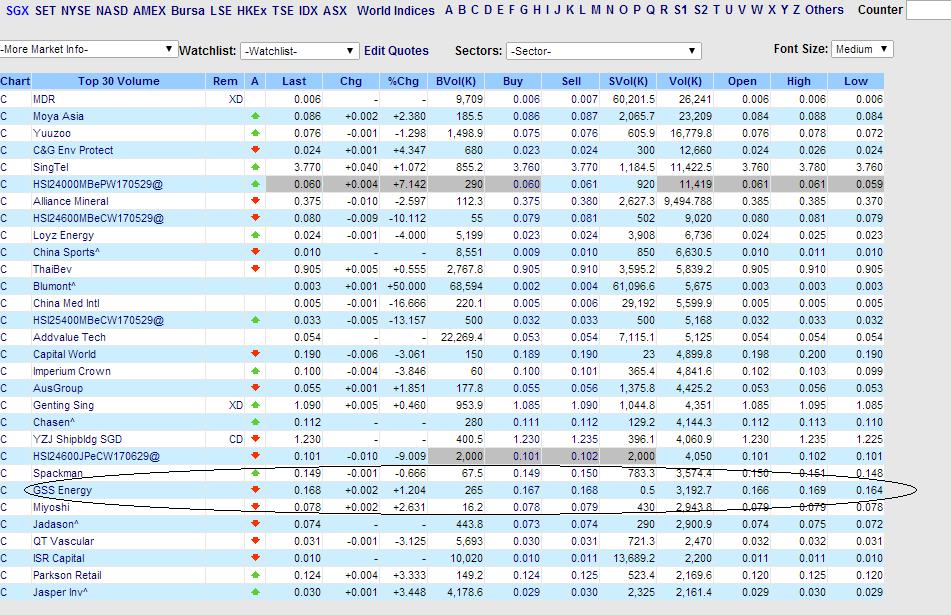Viewport: 951px width, 615px height.
Task: Change Font Size via Medium dropdown
Action: 862,49
